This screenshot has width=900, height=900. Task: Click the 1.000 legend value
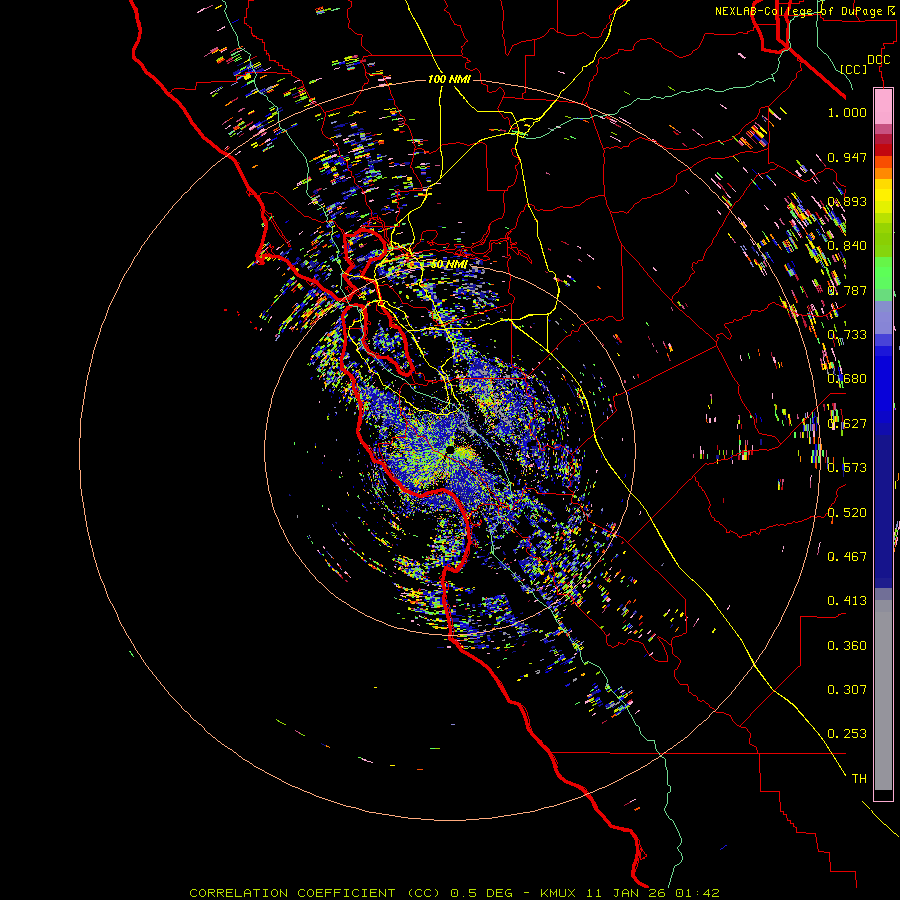click(x=847, y=112)
